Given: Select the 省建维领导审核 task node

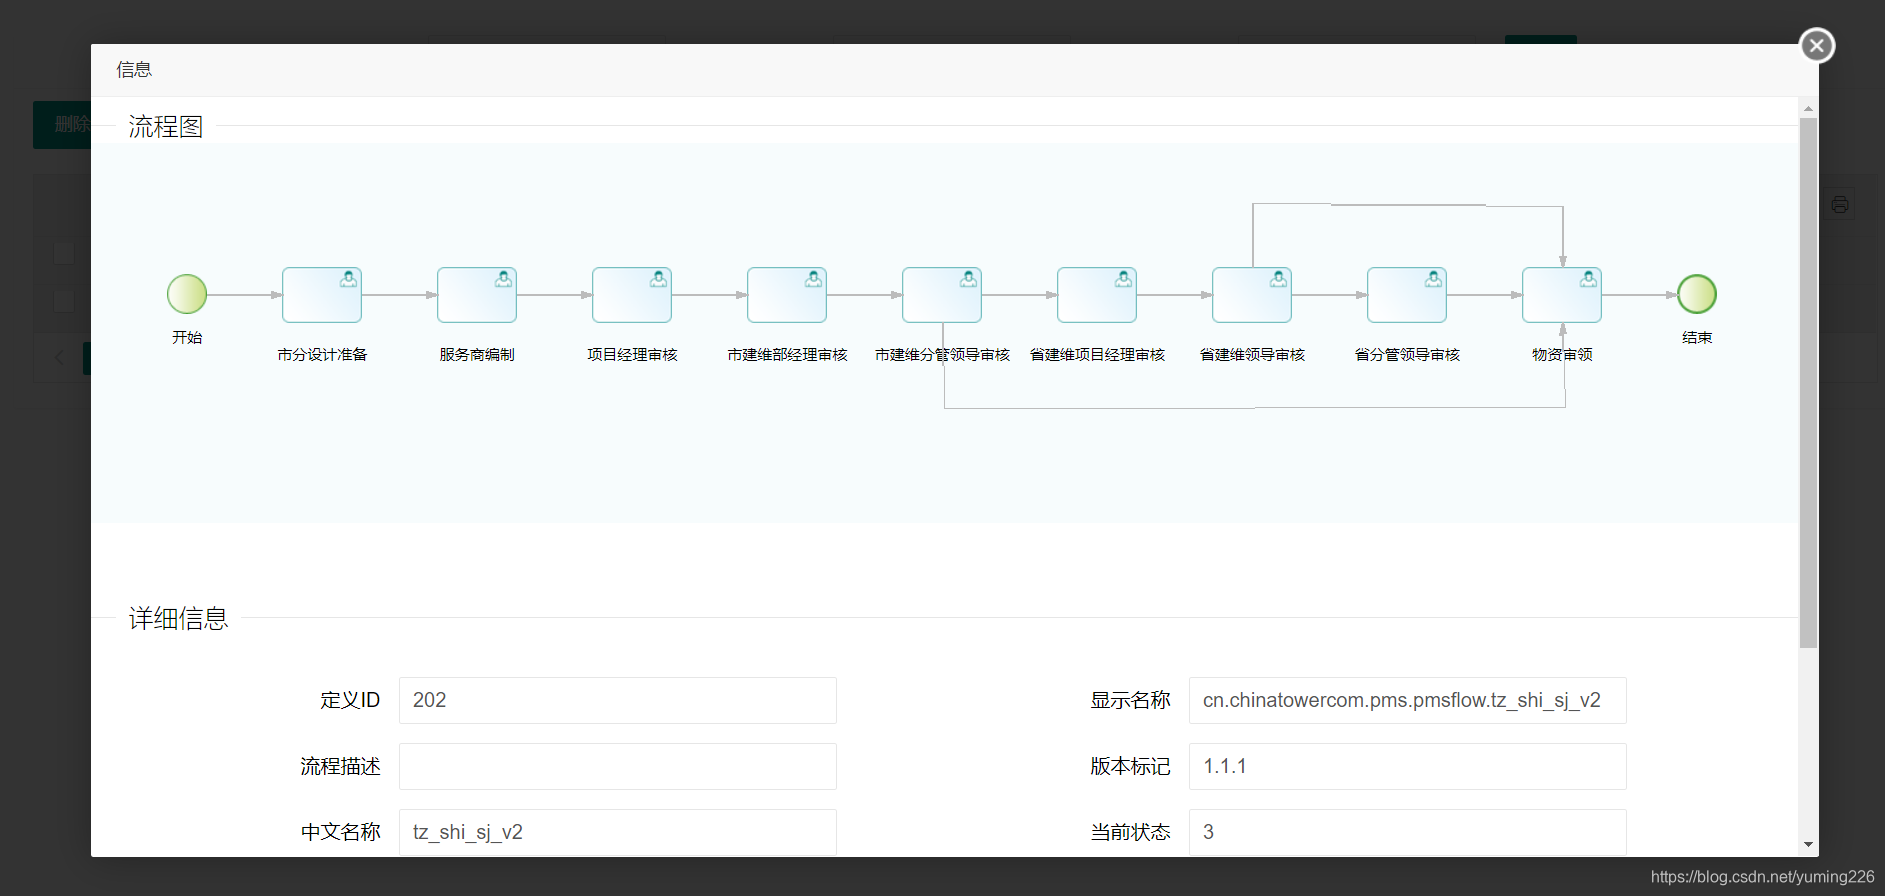Looking at the screenshot, I should 1252,295.
